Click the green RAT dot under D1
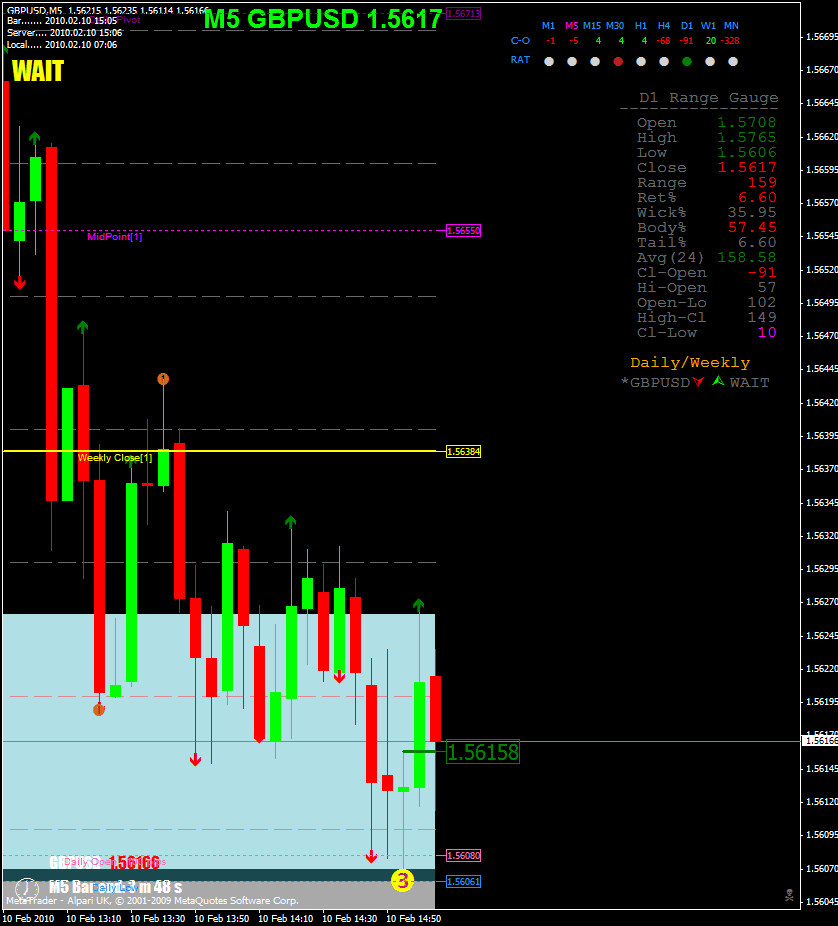The width and height of the screenshot is (838, 926). coord(687,61)
